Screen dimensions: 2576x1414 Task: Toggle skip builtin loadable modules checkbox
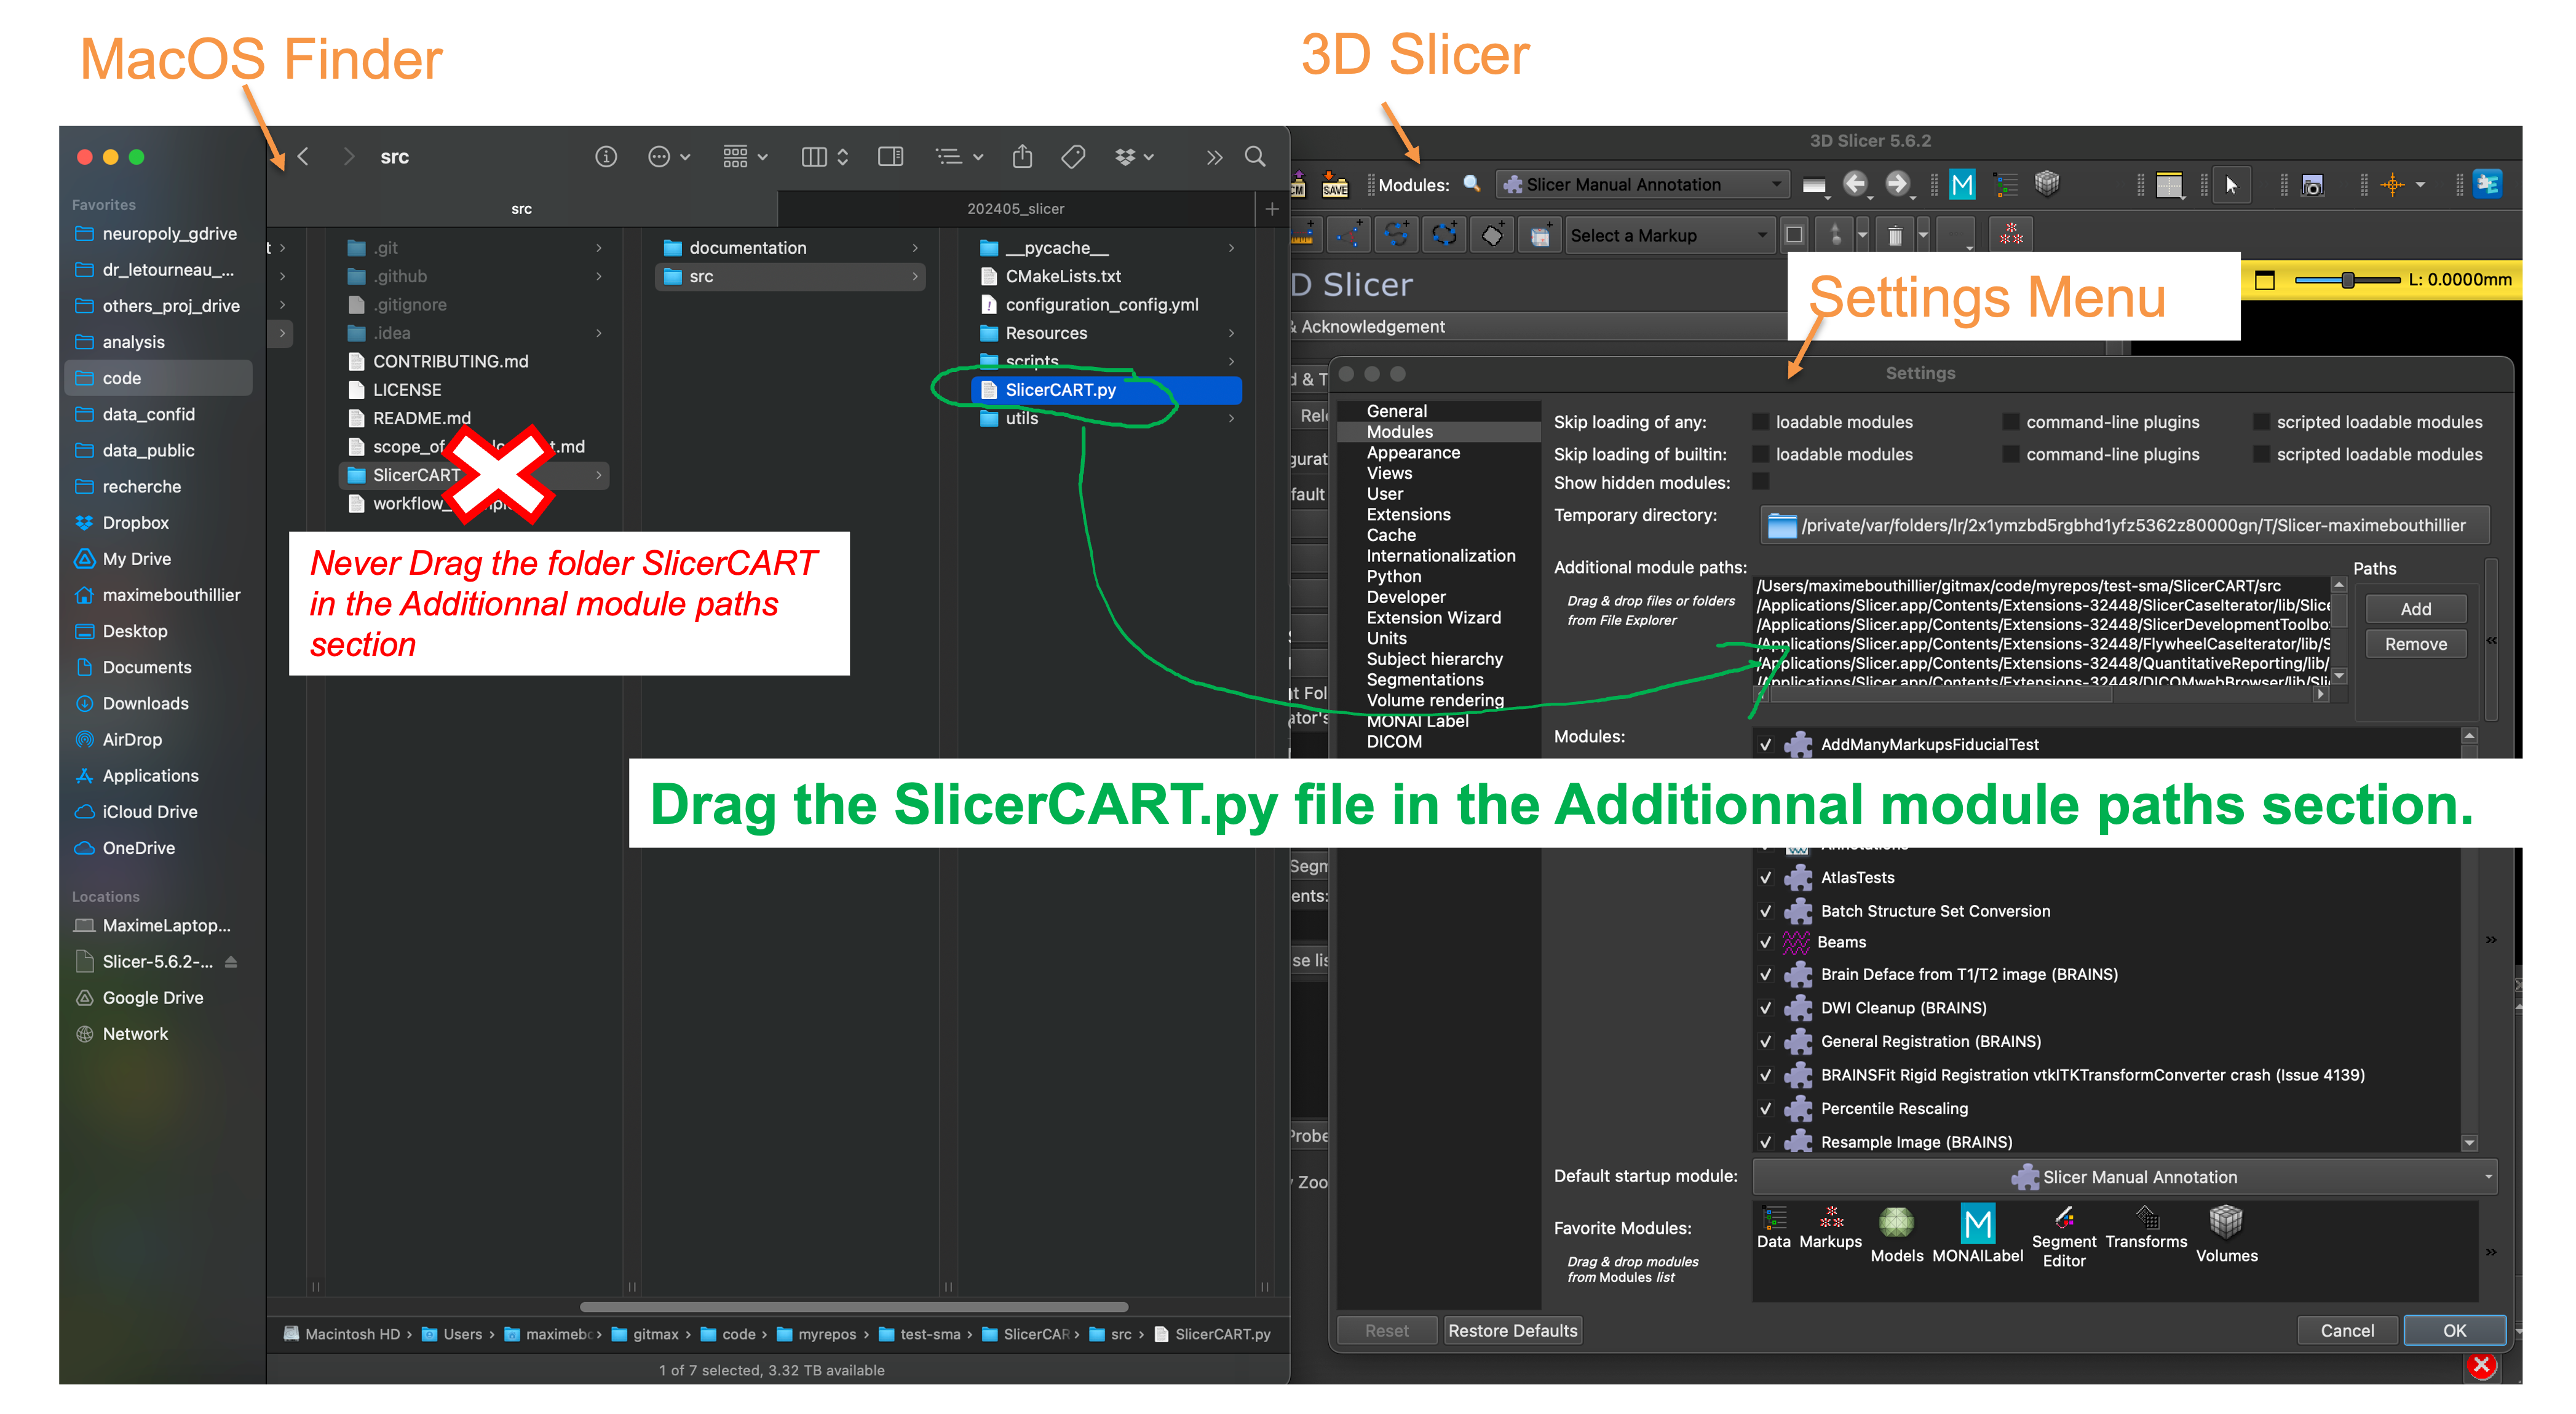pyautogui.click(x=1761, y=454)
